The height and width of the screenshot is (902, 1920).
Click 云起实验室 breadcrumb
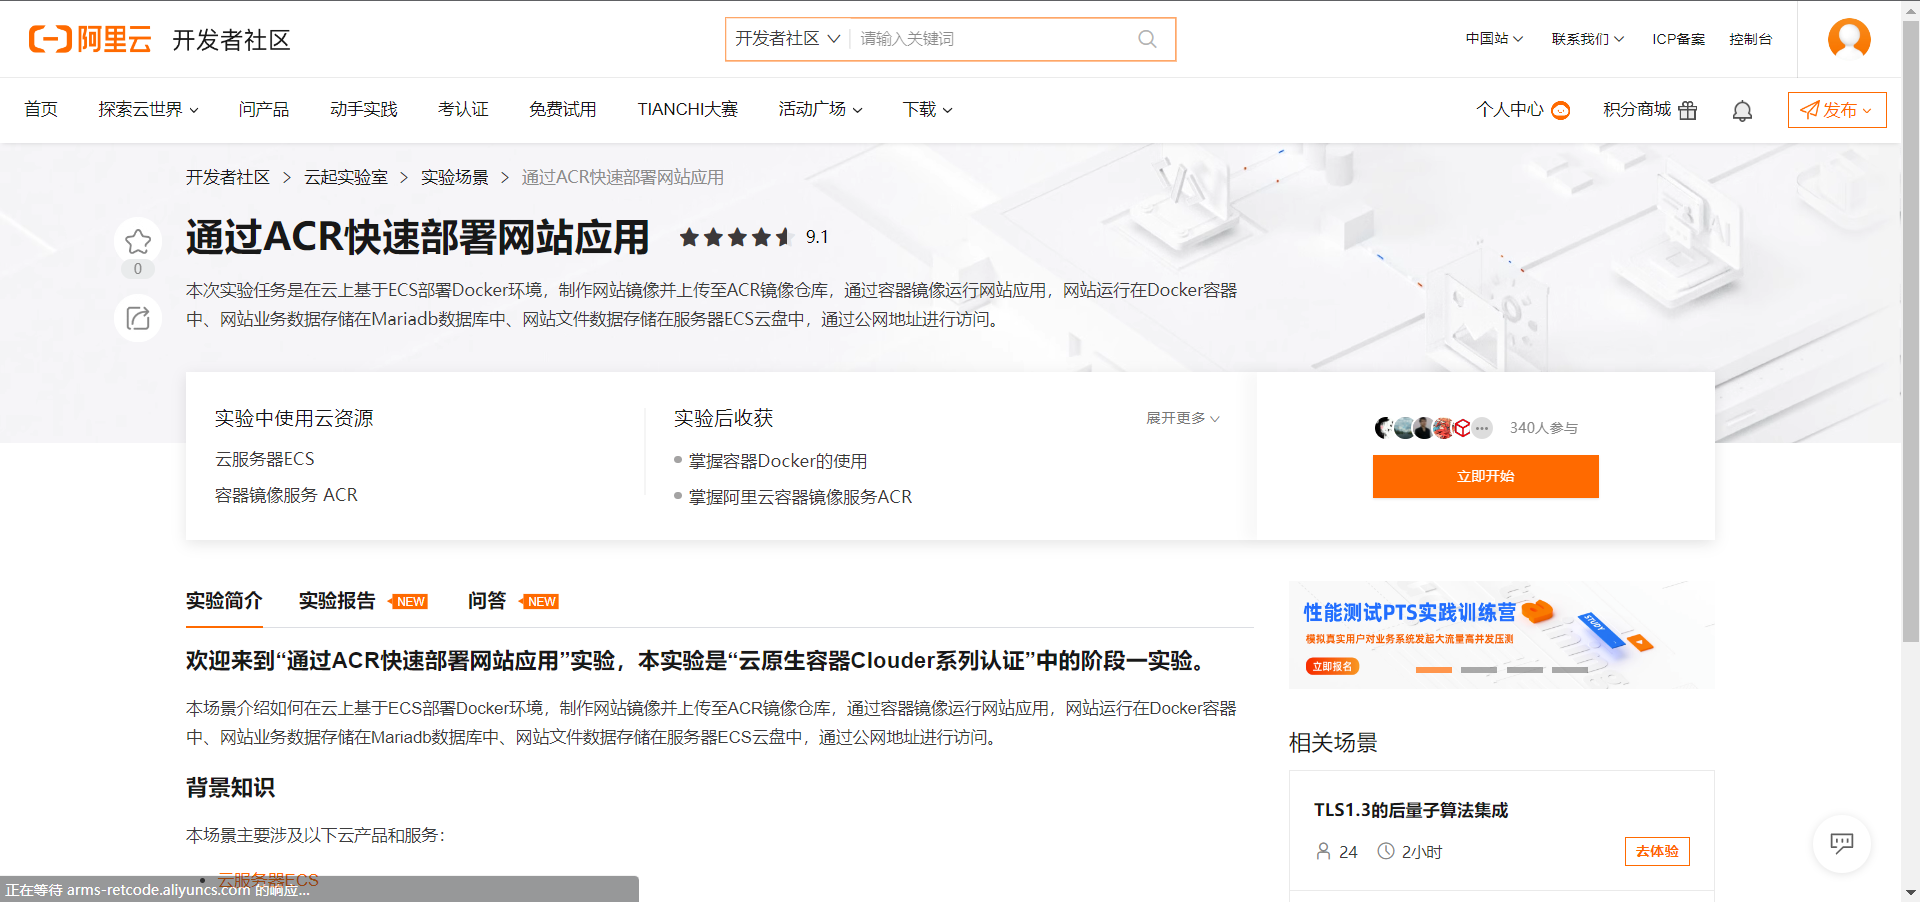tap(346, 177)
